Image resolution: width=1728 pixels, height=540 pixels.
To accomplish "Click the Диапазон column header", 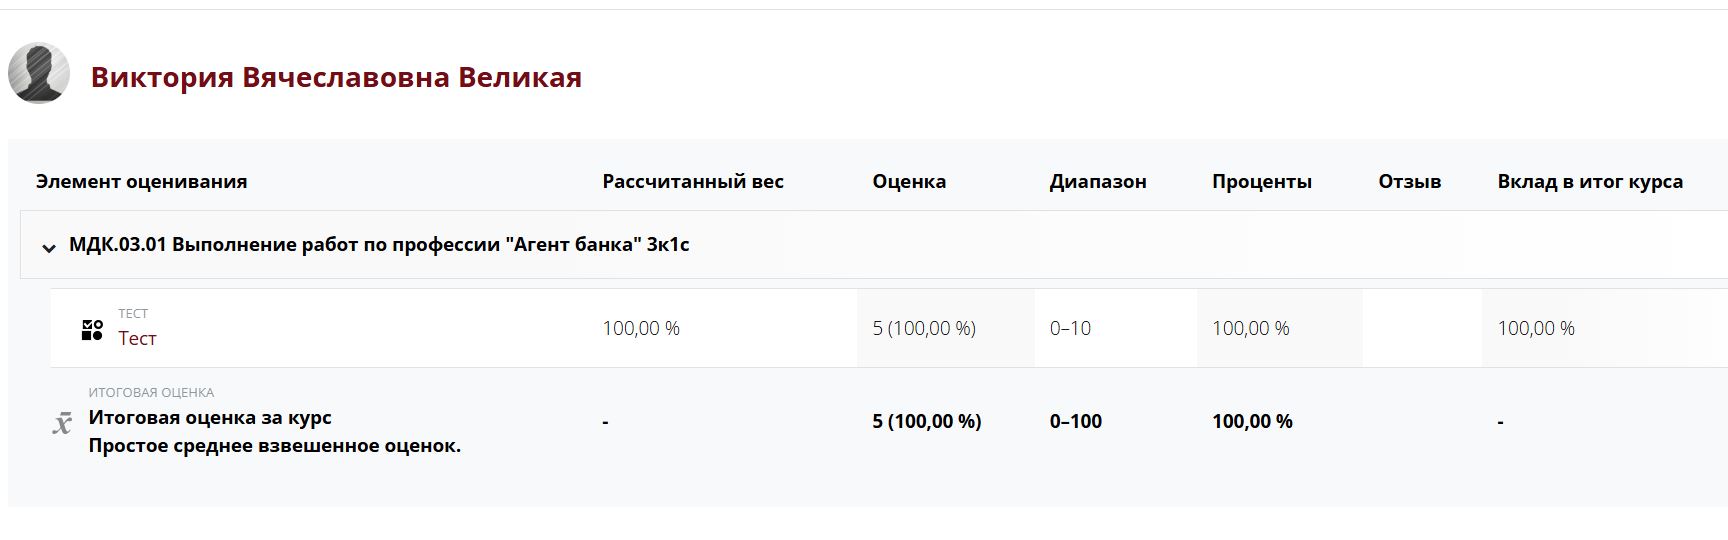I will click(x=1098, y=182).
